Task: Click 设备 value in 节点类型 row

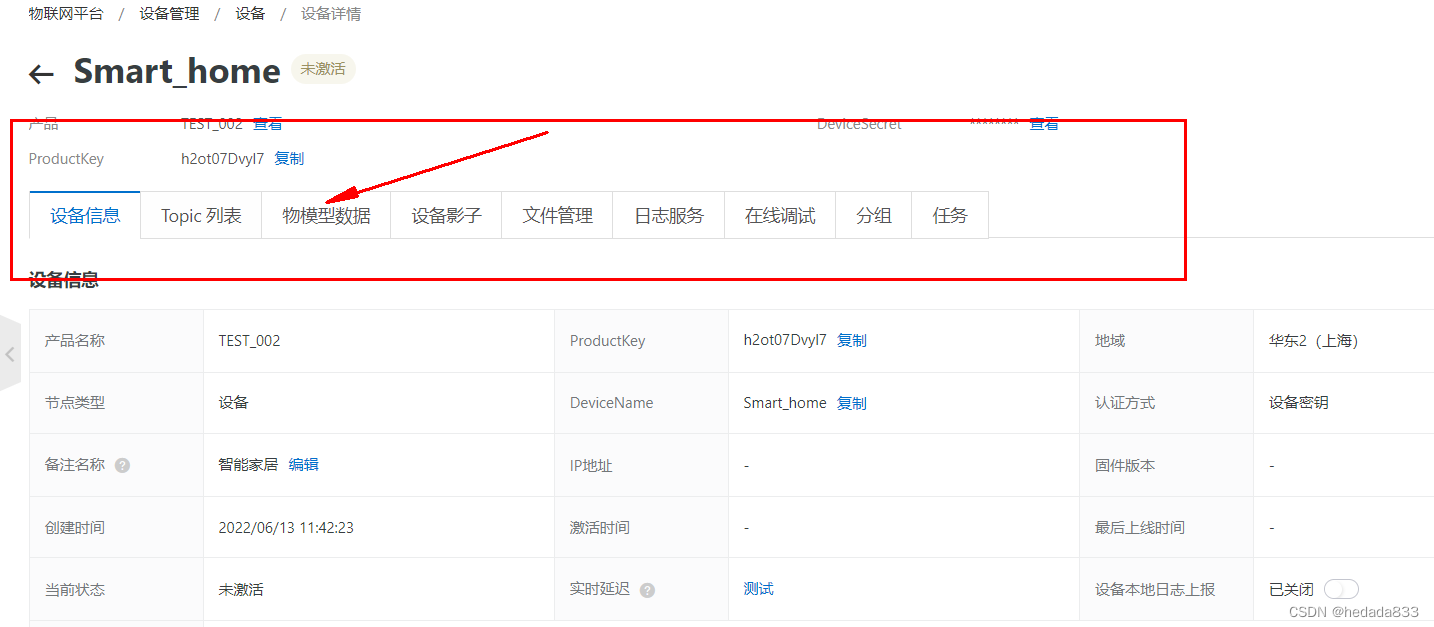Action: click(x=233, y=403)
